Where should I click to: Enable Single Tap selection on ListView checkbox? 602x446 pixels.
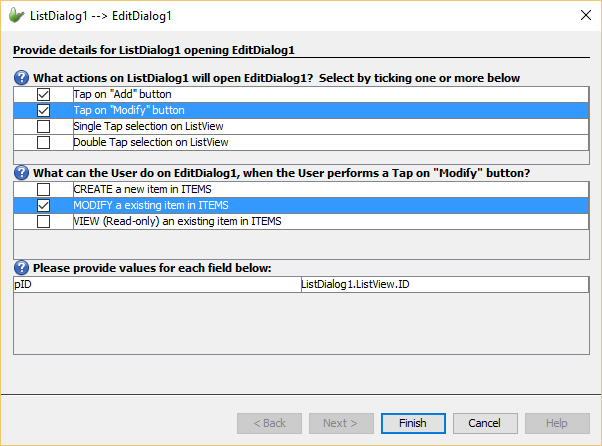[x=43, y=127]
